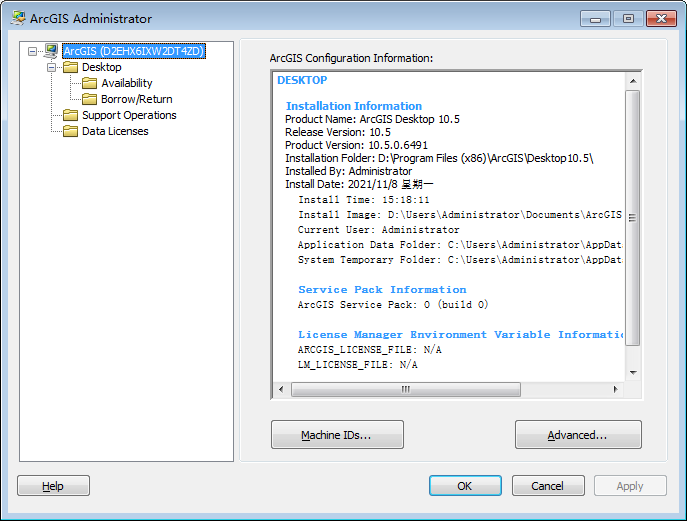Confirm with the OK button
Screen dimensions: 687x521
click(465, 486)
